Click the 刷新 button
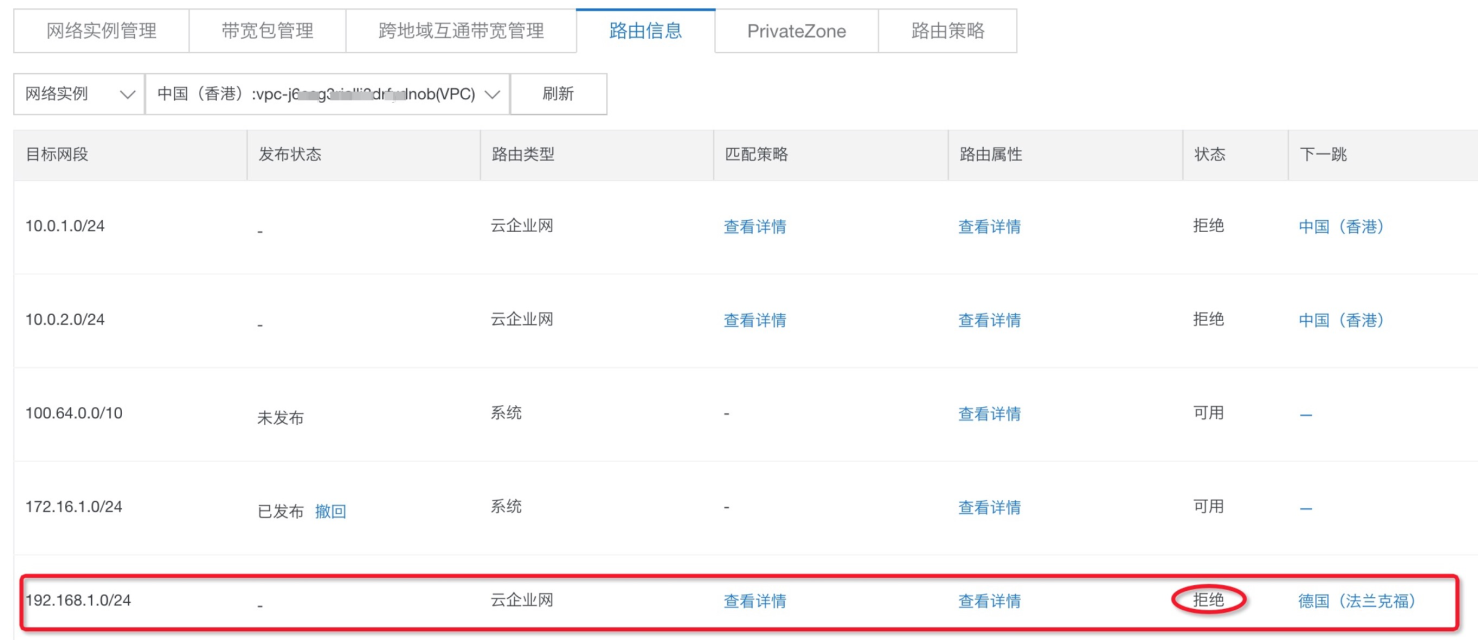 [x=558, y=94]
